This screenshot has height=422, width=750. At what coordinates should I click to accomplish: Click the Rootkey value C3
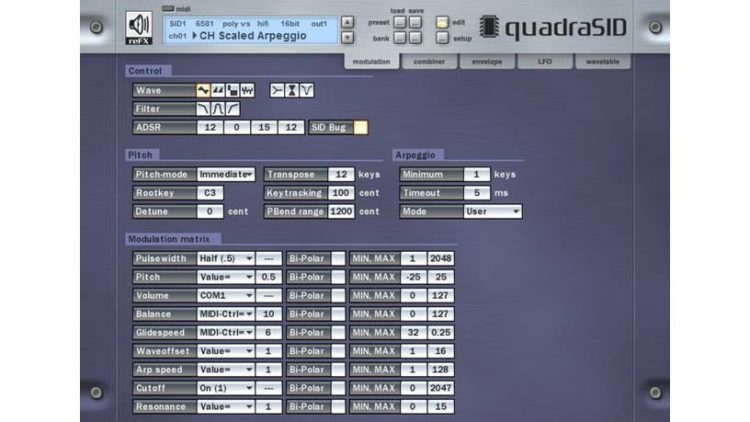tap(210, 193)
